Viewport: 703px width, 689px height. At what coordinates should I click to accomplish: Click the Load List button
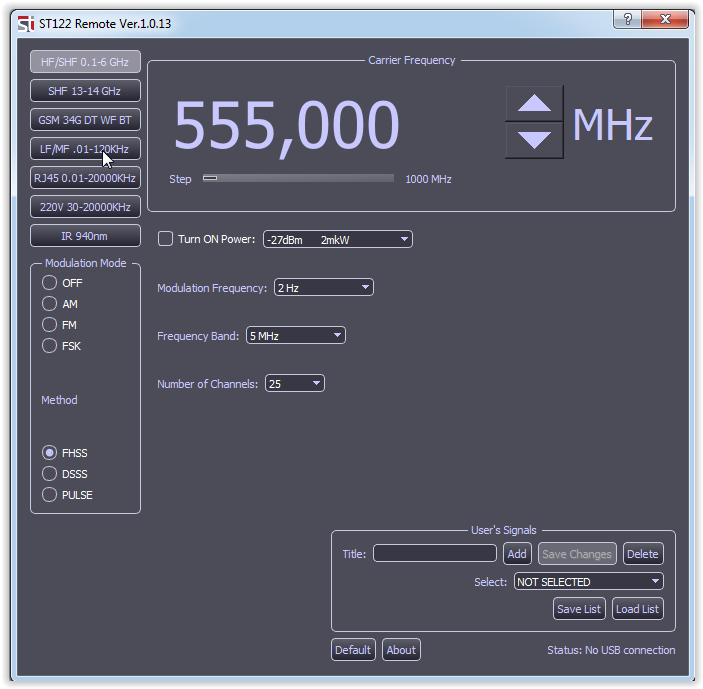(x=638, y=609)
